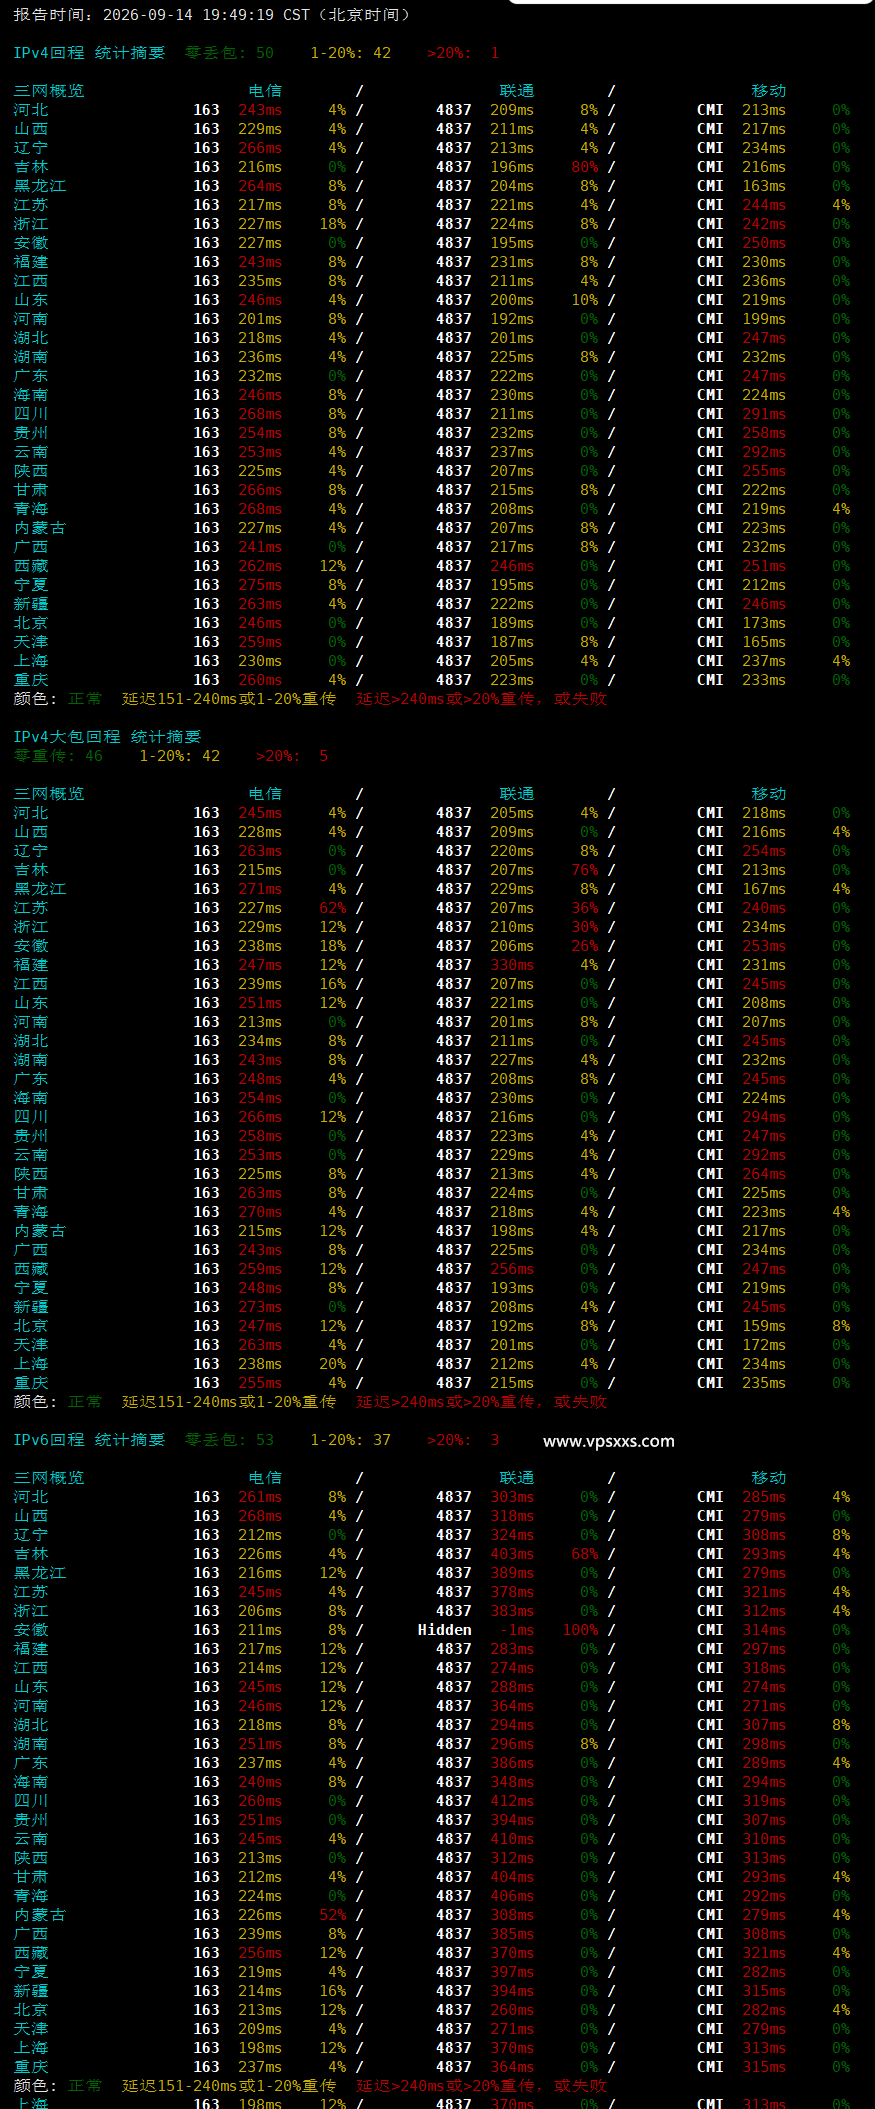Click the "165ms" 移动 latency for 天津
This screenshot has height=2109, width=875.
pyautogui.click(x=764, y=642)
